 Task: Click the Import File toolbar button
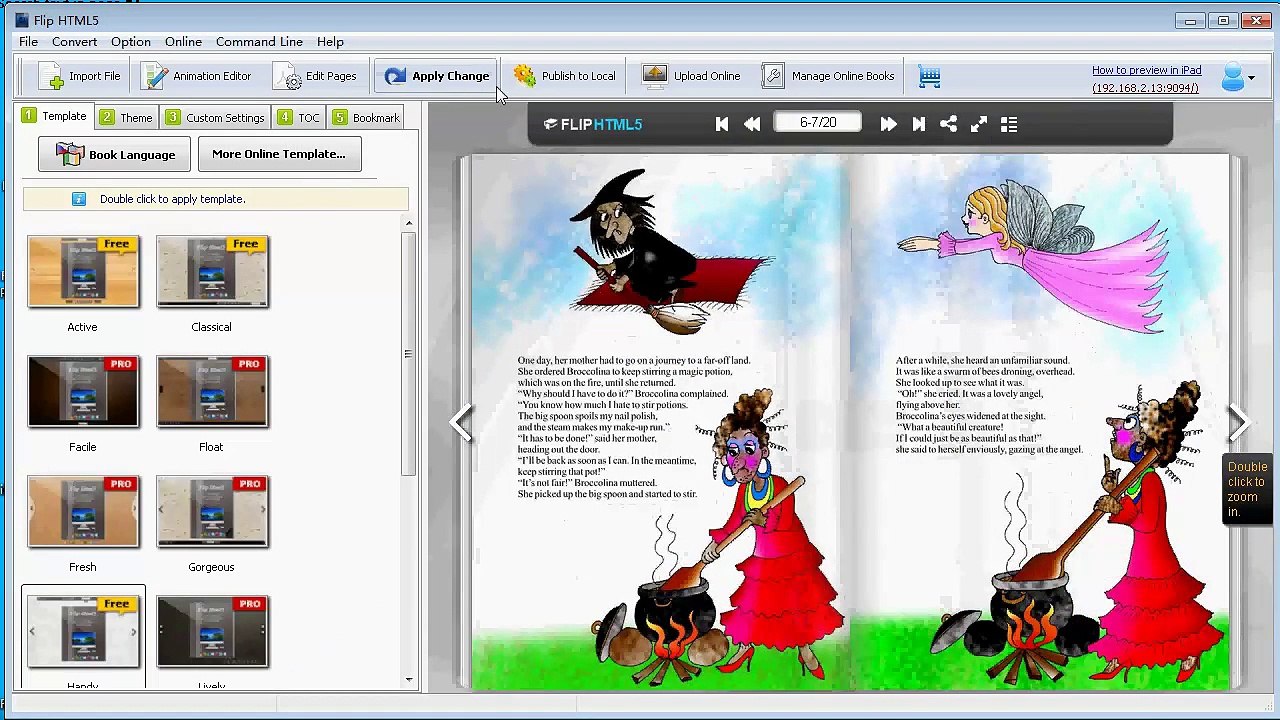(79, 76)
